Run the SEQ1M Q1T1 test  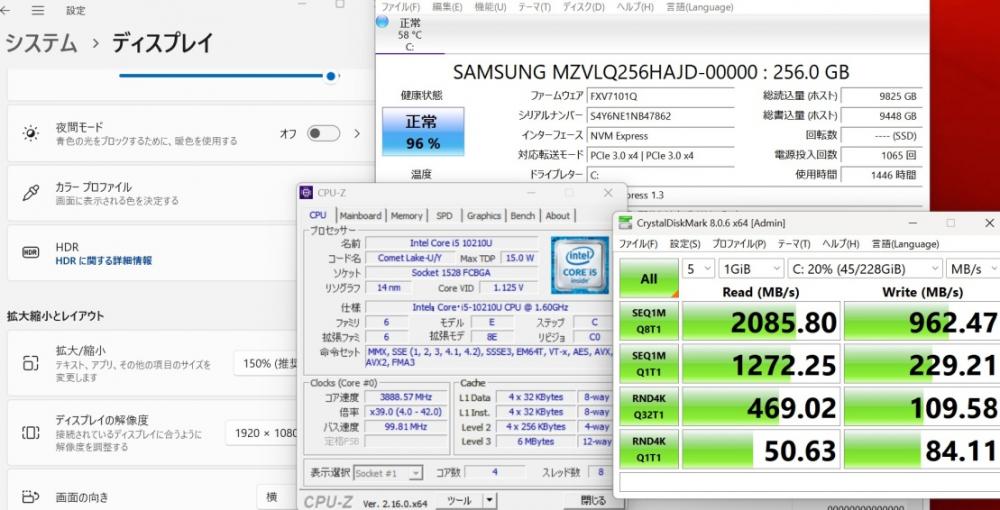649,363
